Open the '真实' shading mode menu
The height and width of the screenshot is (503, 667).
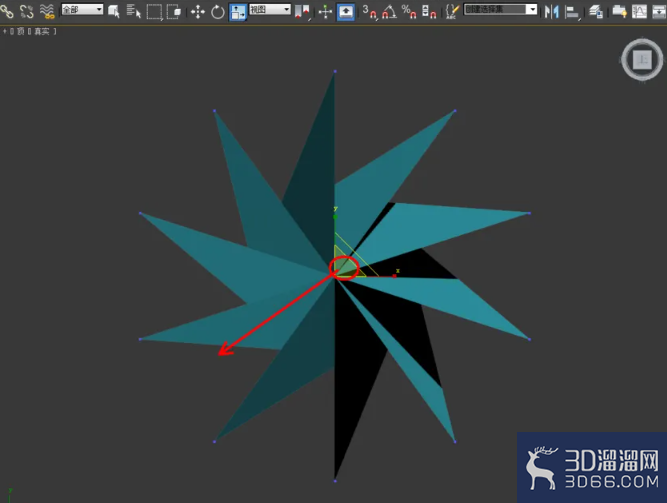[x=42, y=31]
